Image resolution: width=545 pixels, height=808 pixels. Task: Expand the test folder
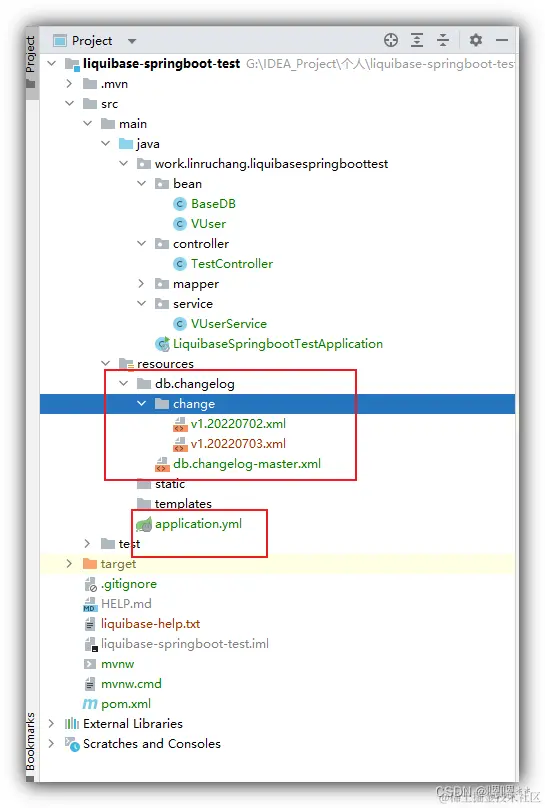coord(88,544)
